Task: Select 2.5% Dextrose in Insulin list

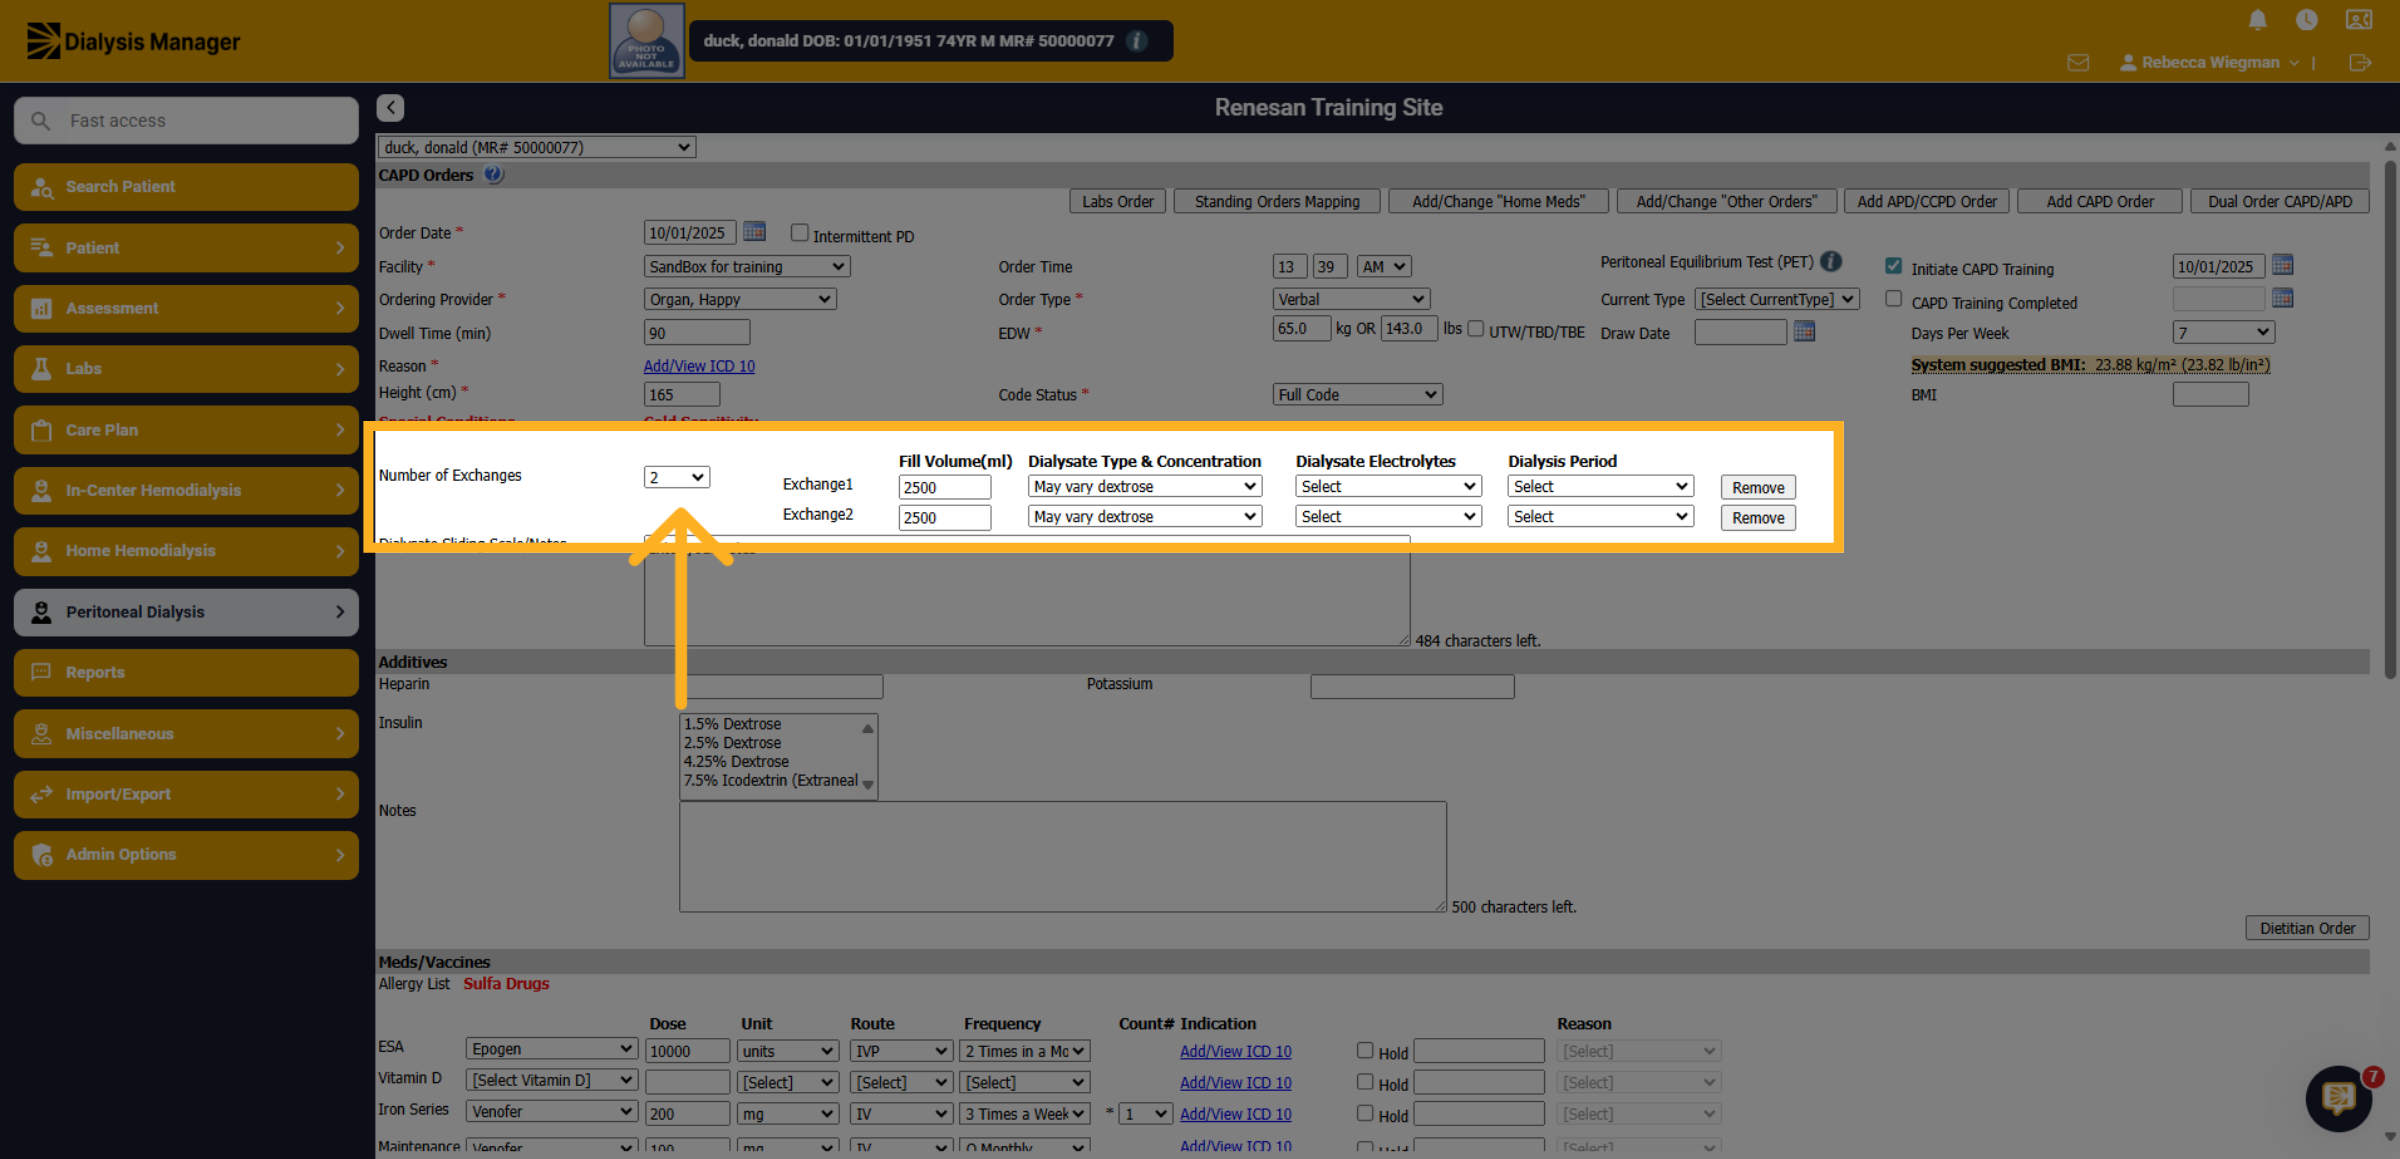Action: pyautogui.click(x=732, y=742)
